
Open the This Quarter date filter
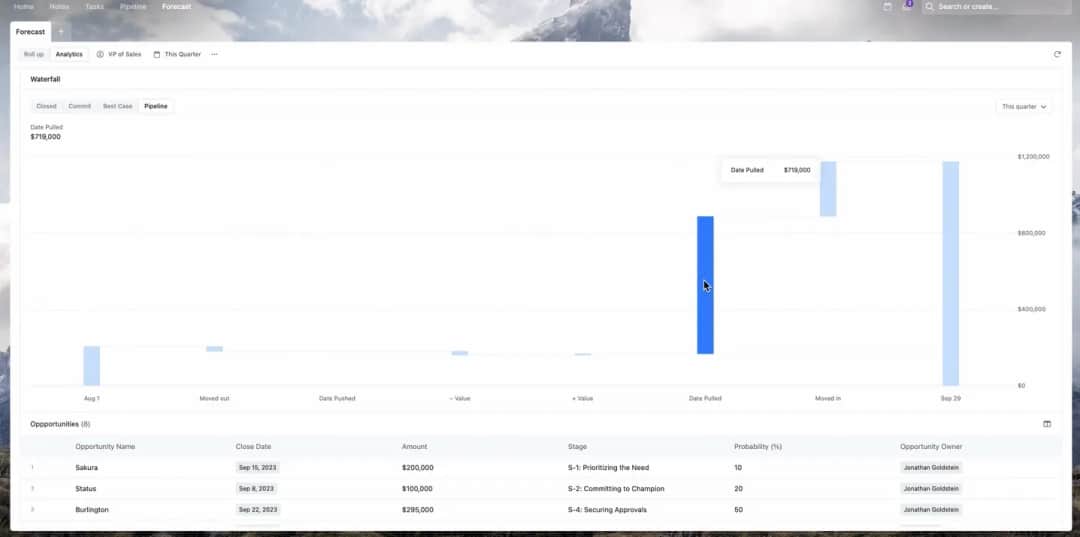pos(177,54)
